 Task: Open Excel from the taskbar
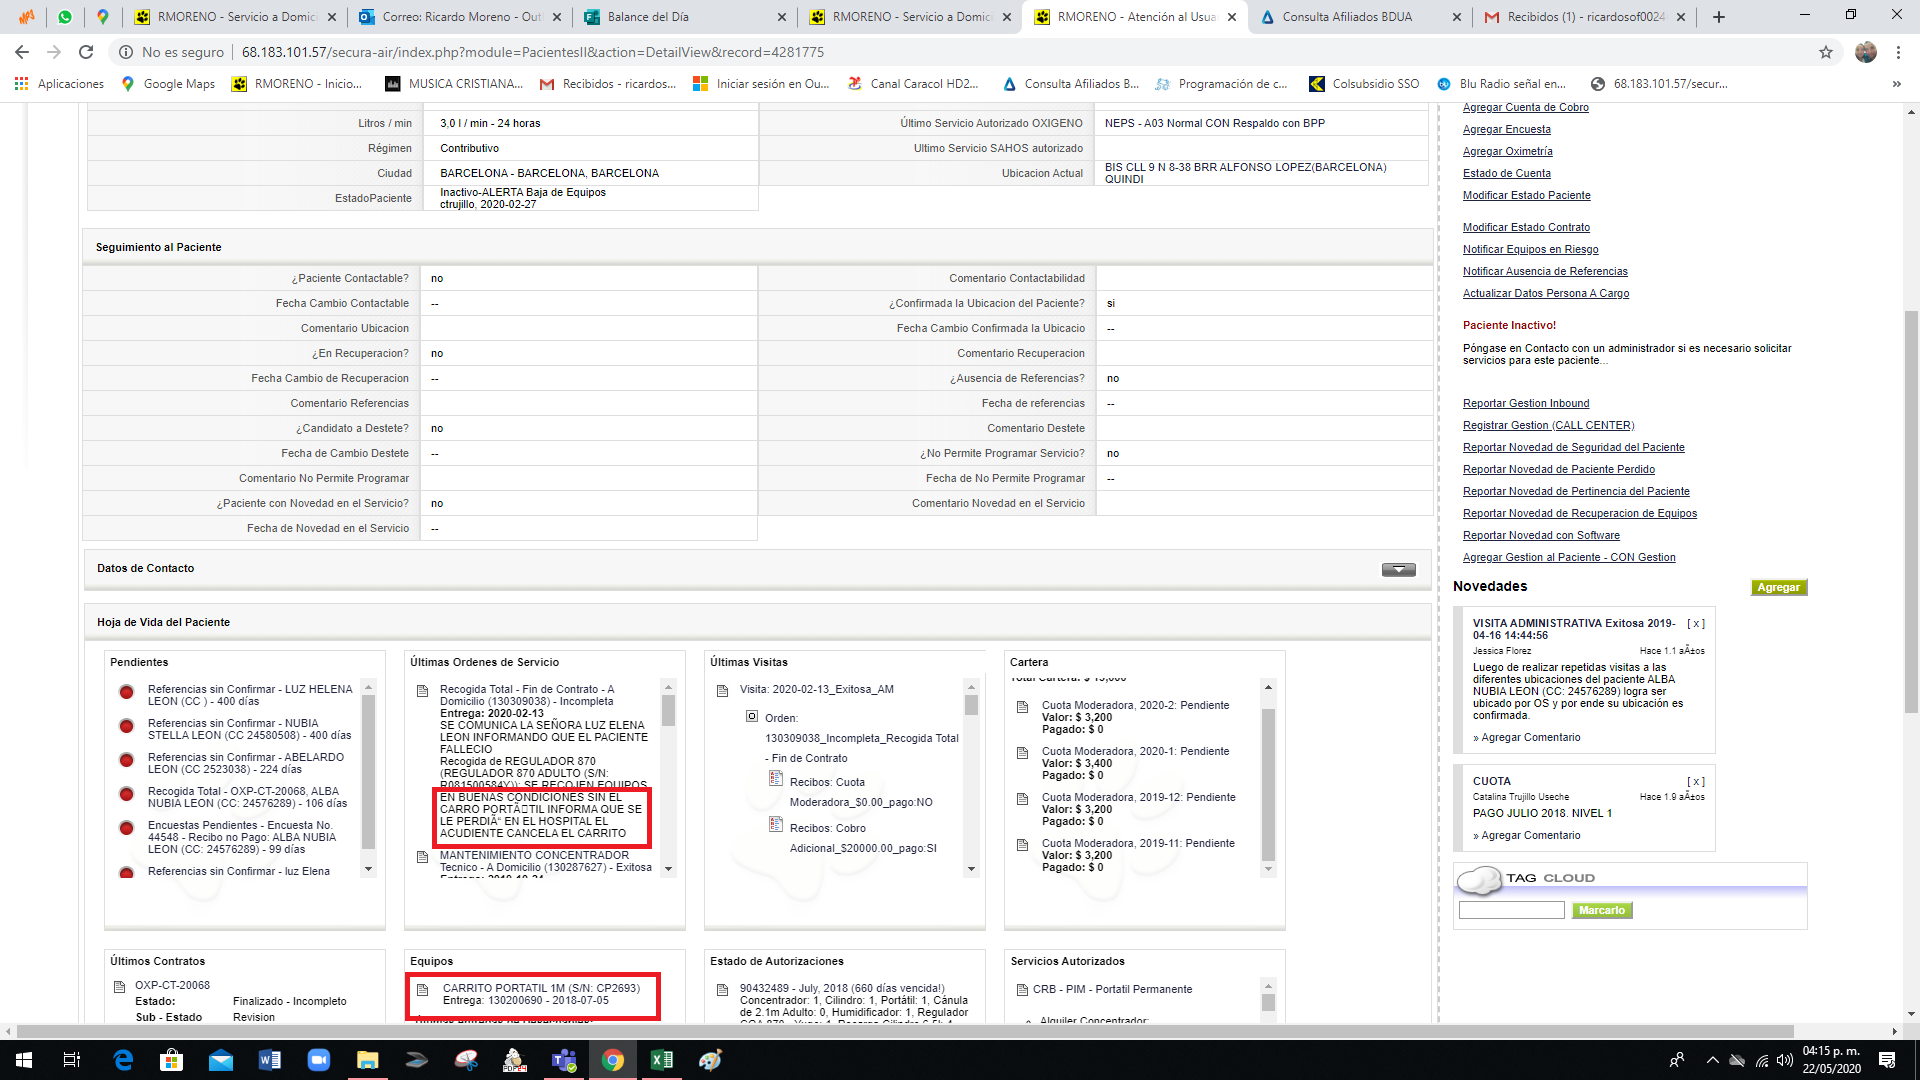click(x=661, y=1060)
